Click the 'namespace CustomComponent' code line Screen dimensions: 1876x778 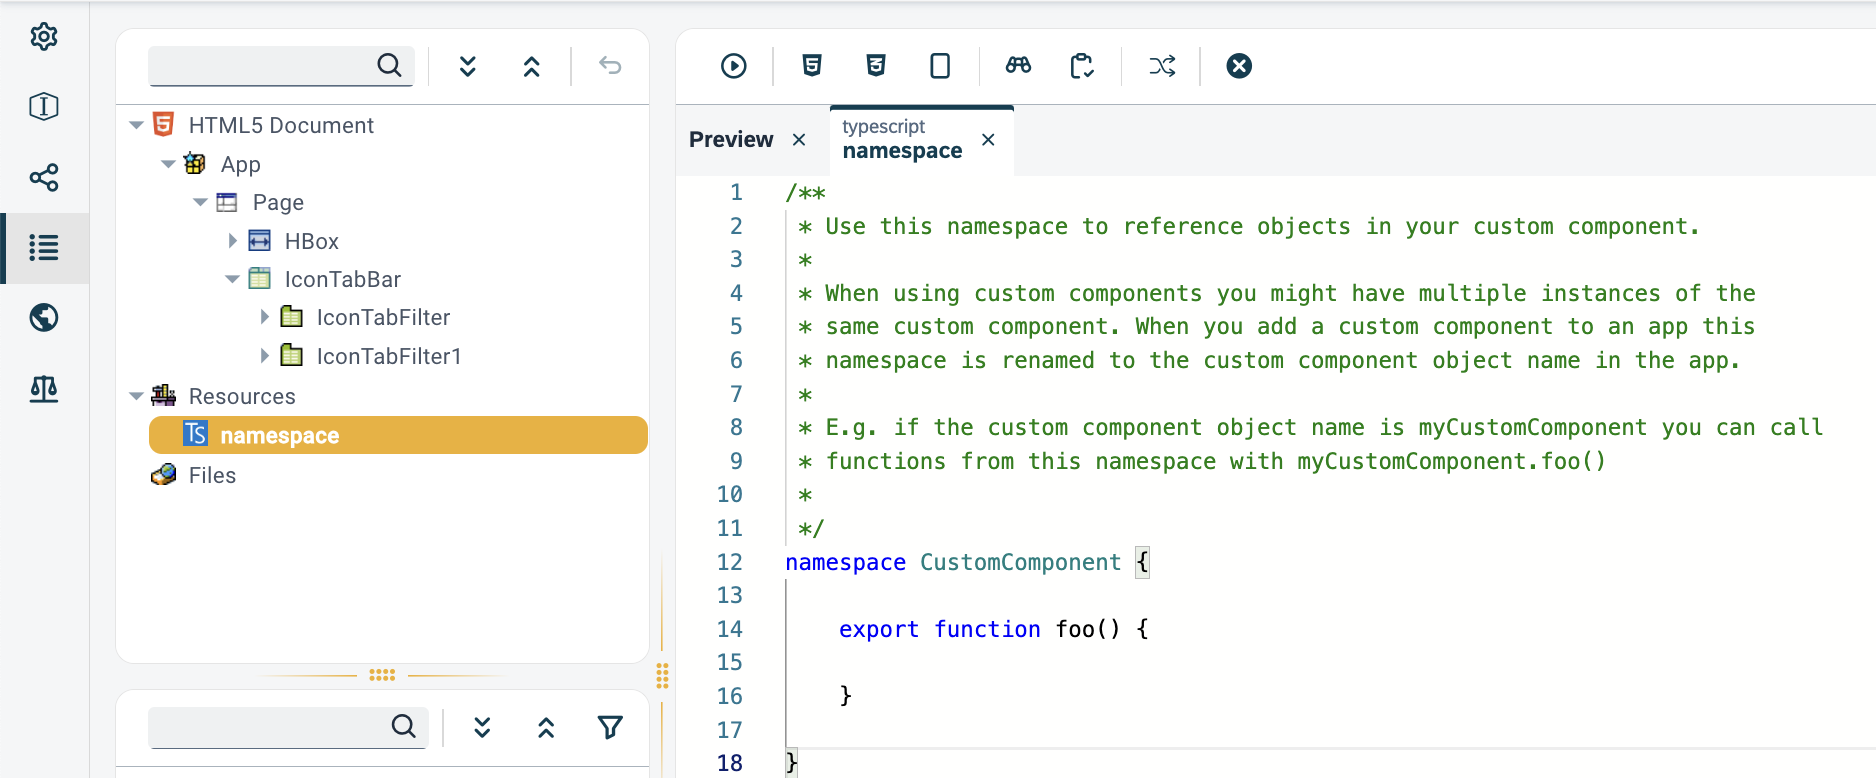point(967,562)
